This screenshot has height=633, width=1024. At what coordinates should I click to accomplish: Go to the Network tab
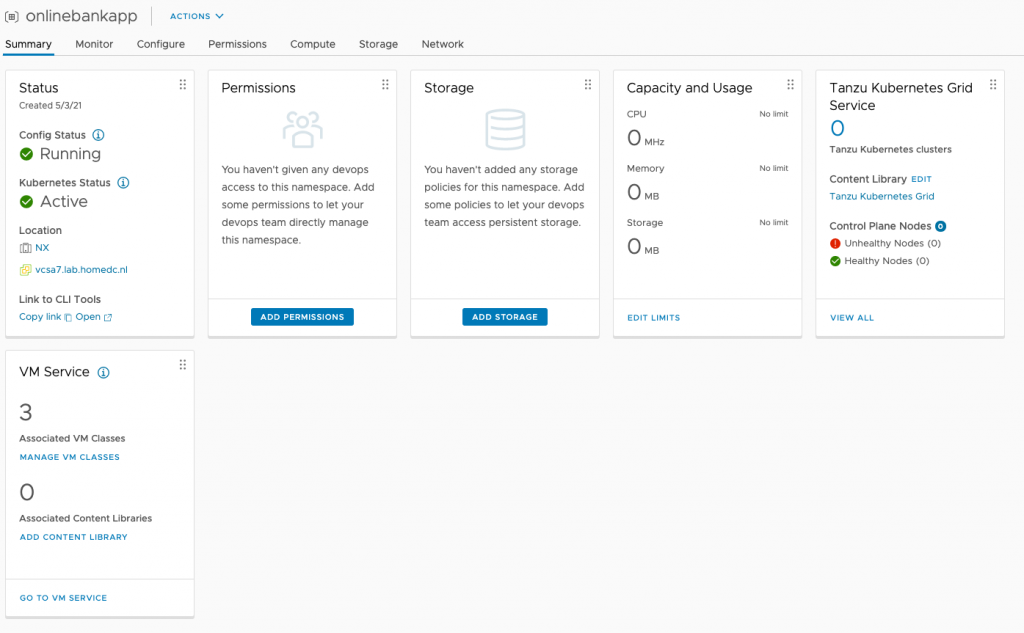tap(442, 44)
